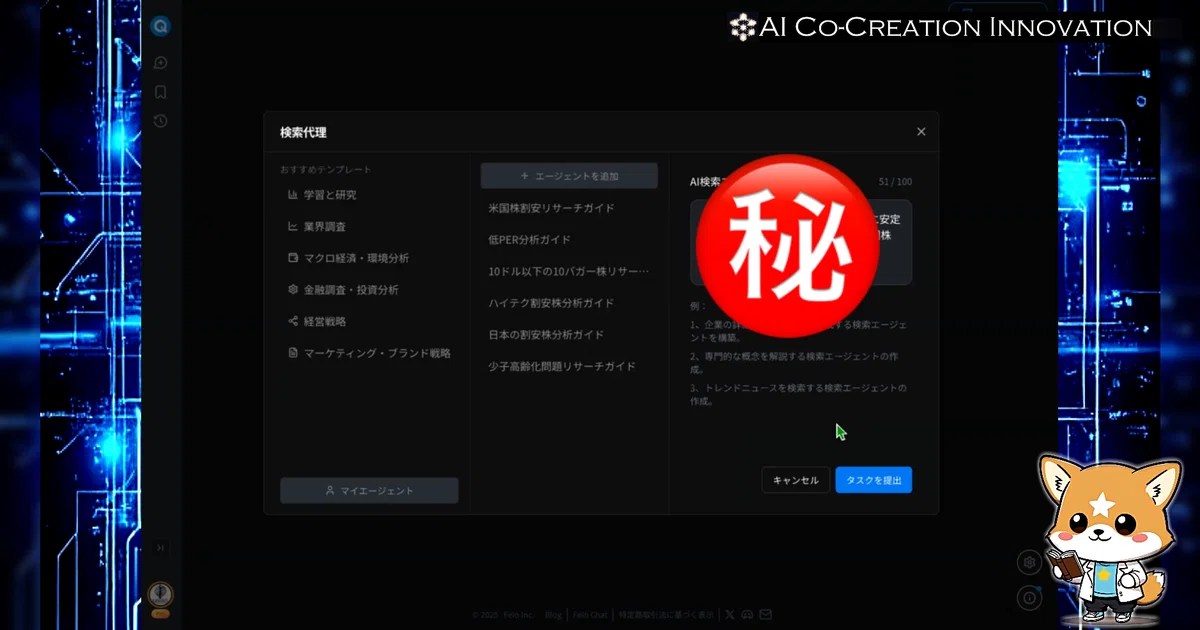Open the Discord footer icon
1200x630 pixels.
[x=748, y=615]
